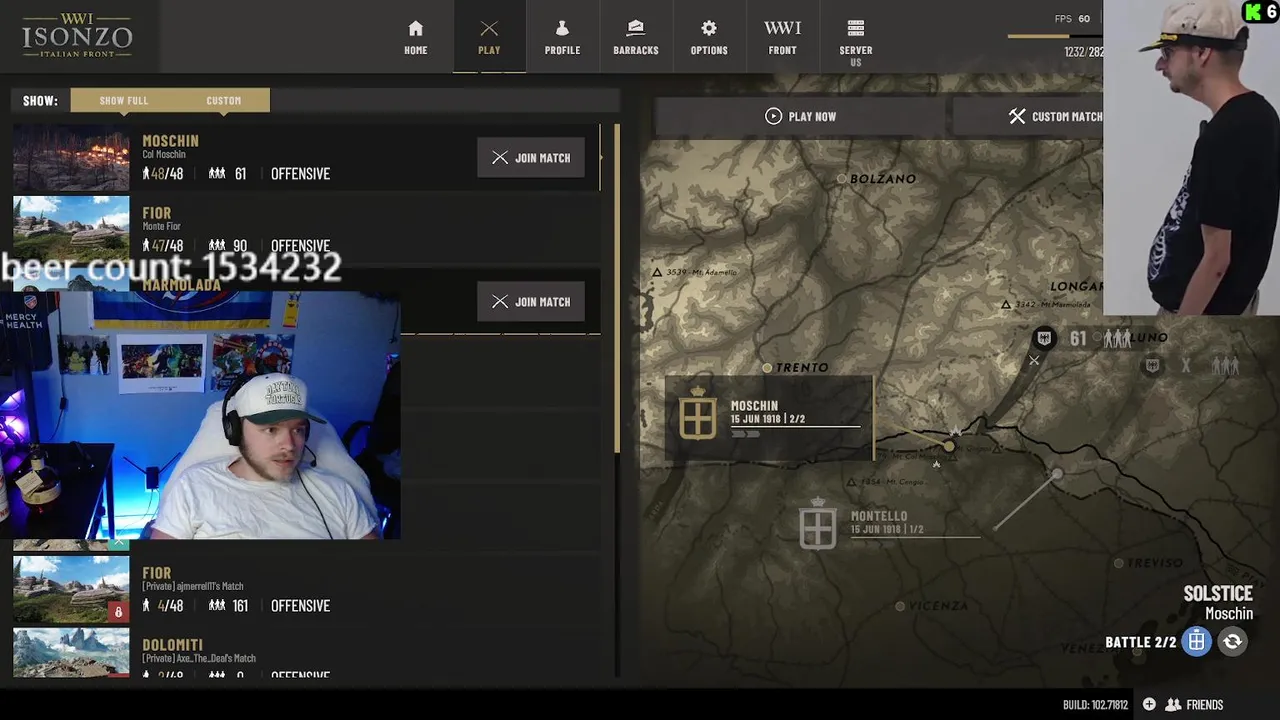The height and width of the screenshot is (720, 1280).
Task: Select the Play tab with crossed swords
Action: (489, 37)
